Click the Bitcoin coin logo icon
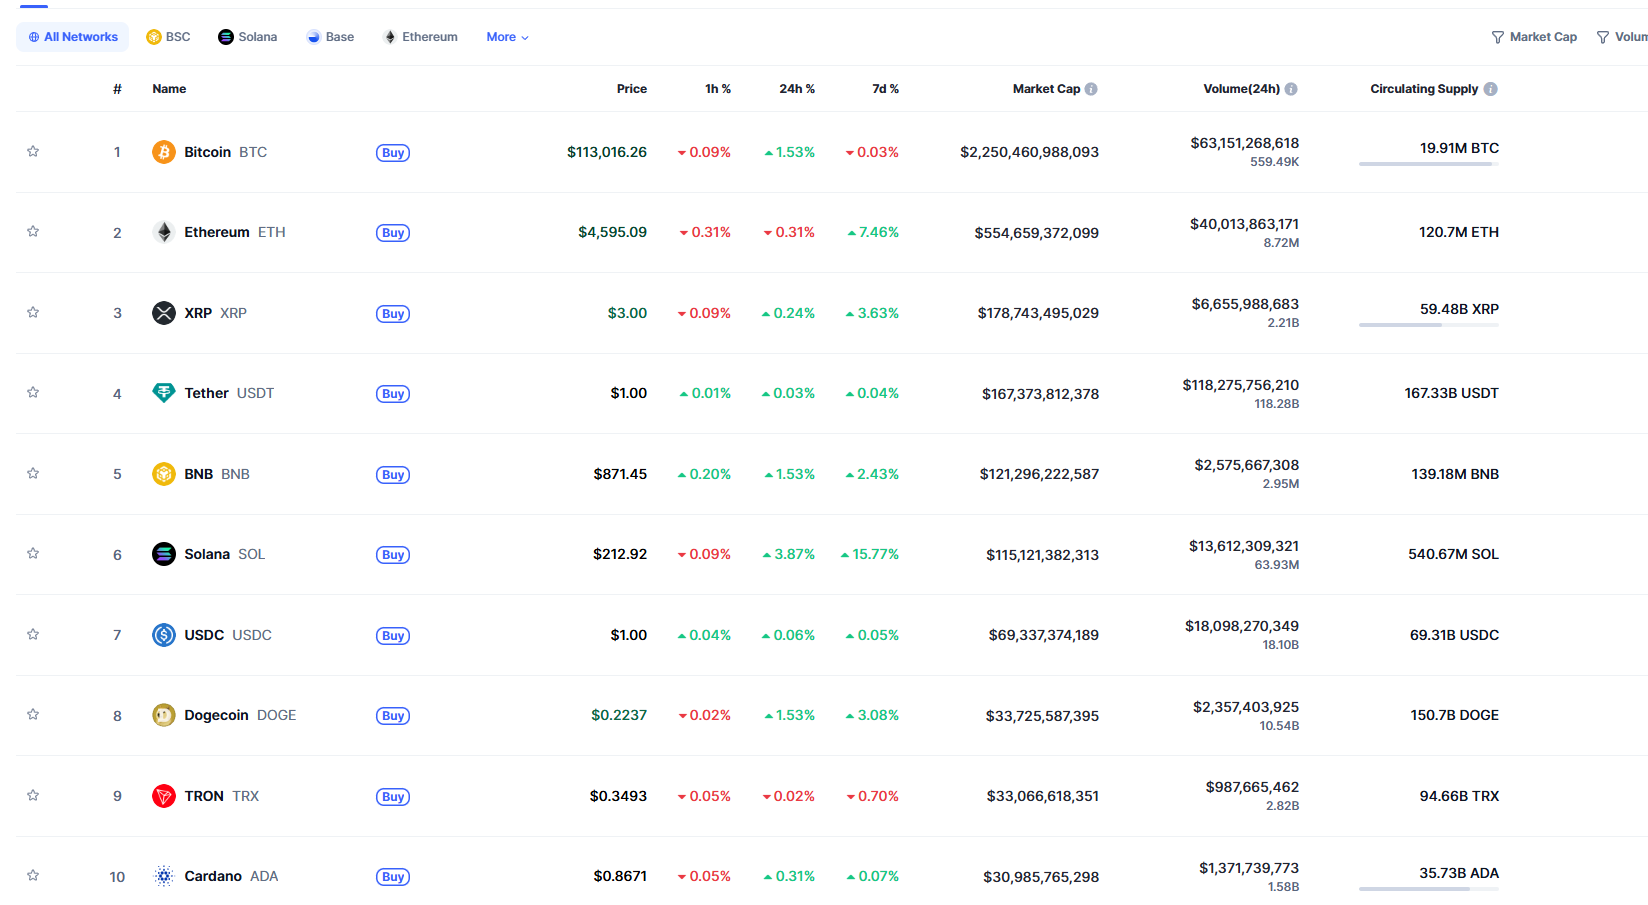This screenshot has height=905, width=1648. click(164, 152)
